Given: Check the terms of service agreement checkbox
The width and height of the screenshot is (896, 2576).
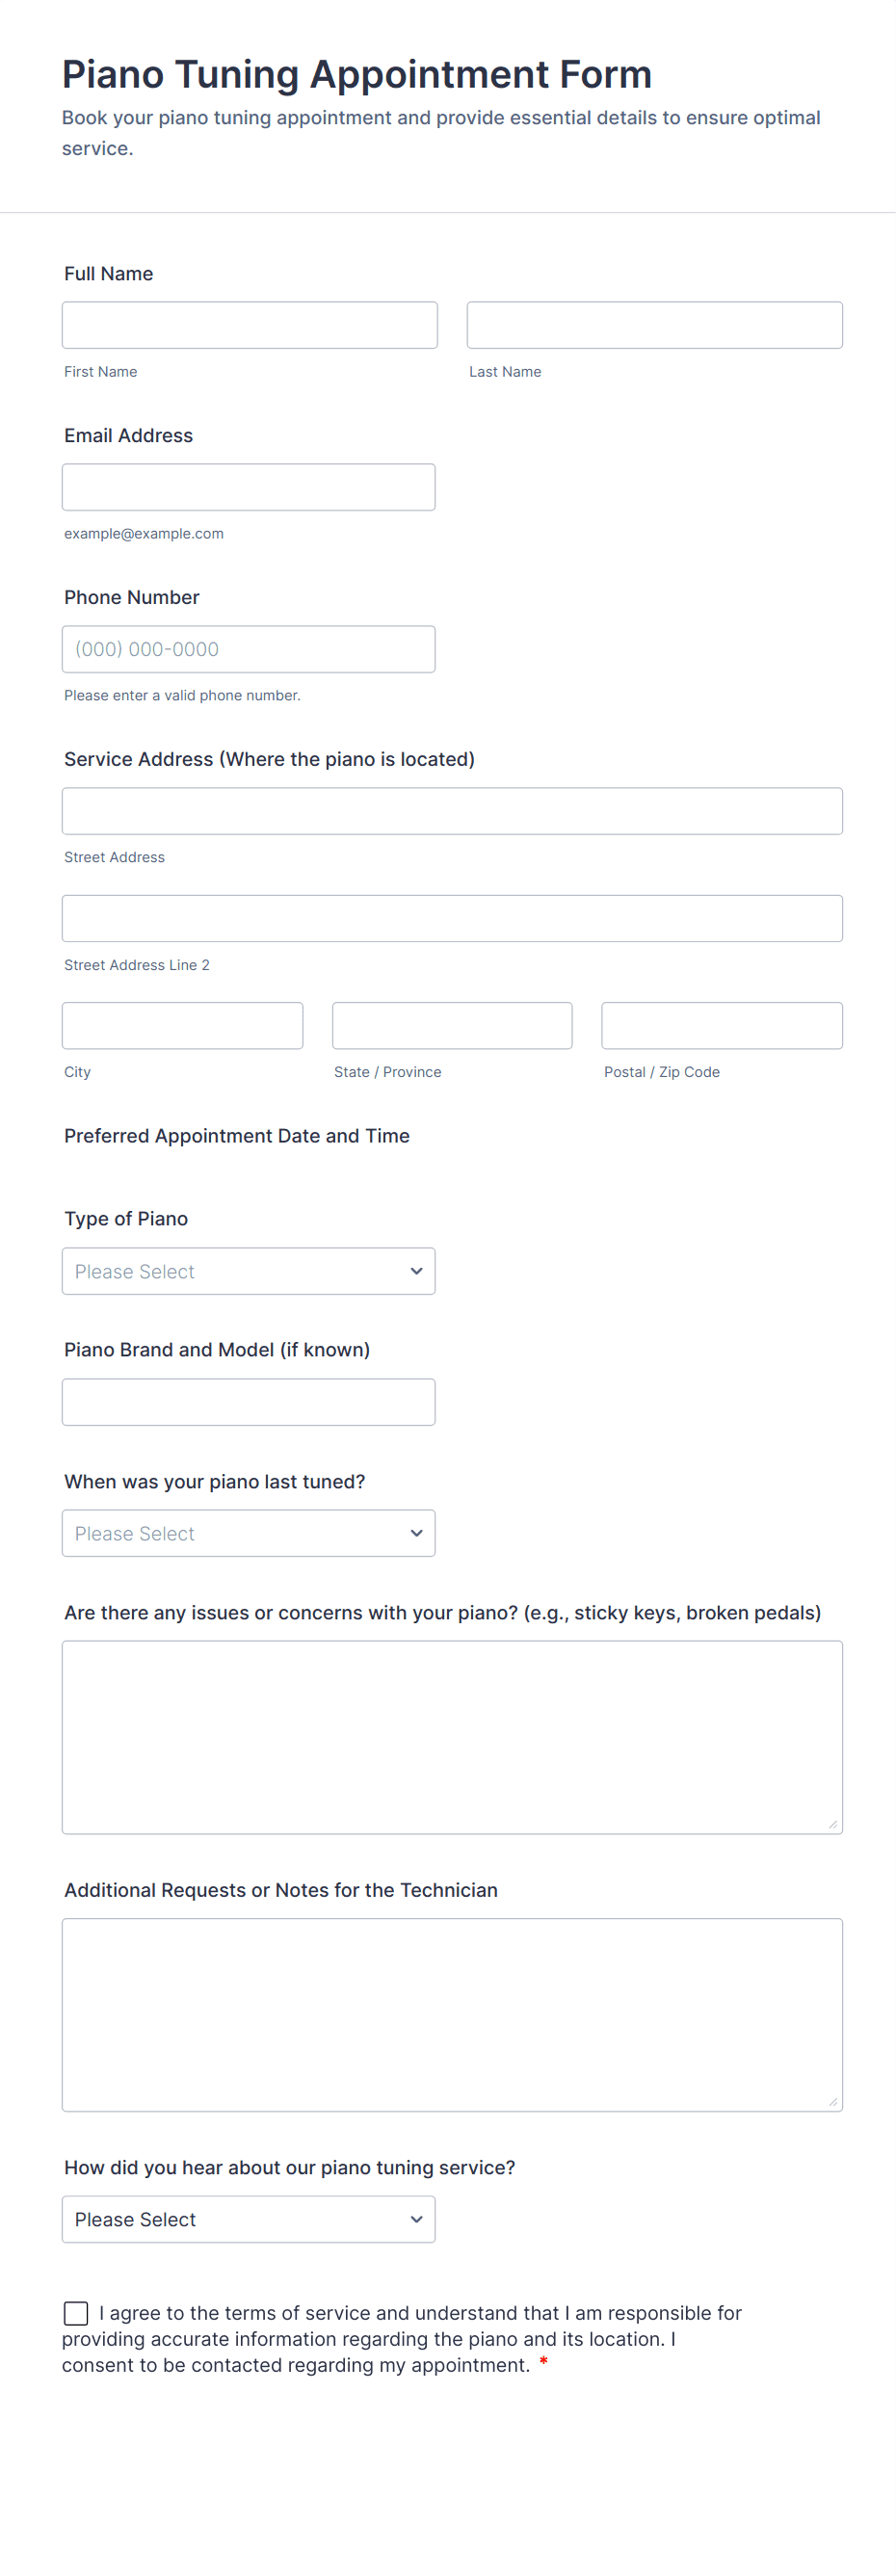Looking at the screenshot, I should point(76,2313).
